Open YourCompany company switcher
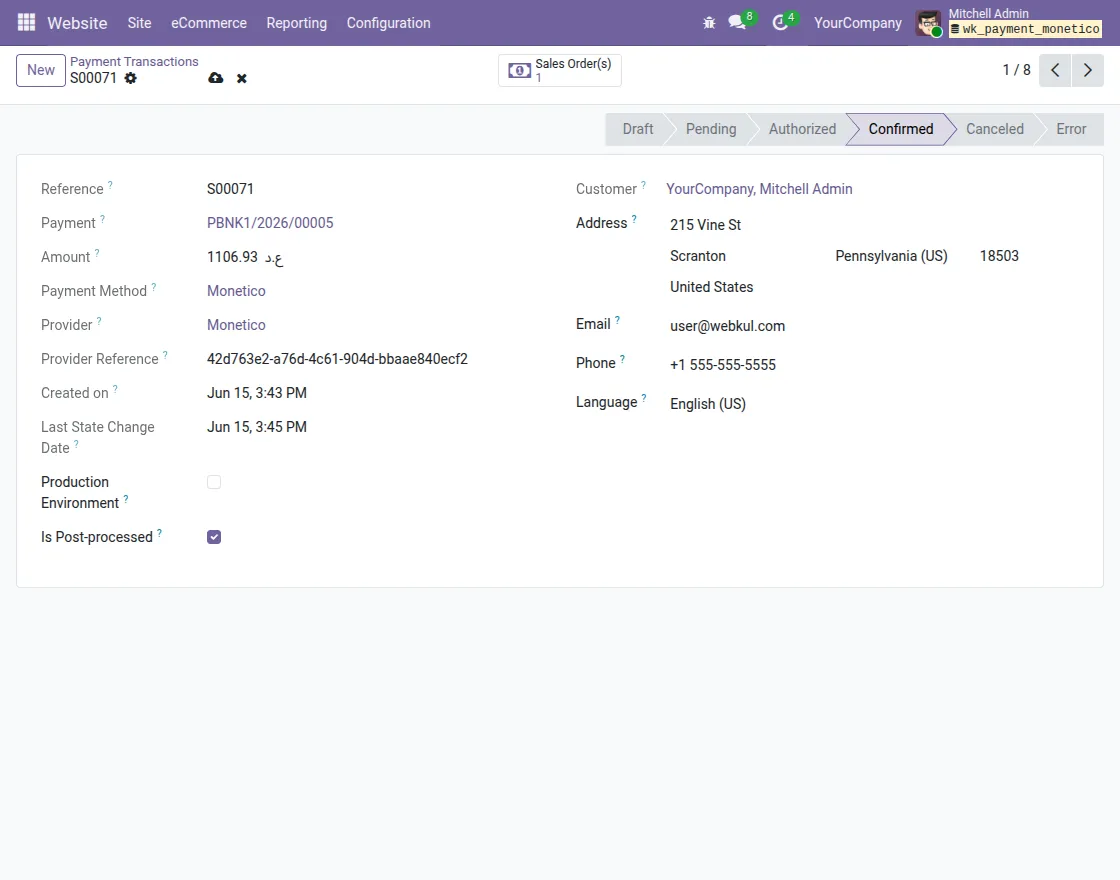The height and width of the screenshot is (880, 1120). coord(857,23)
